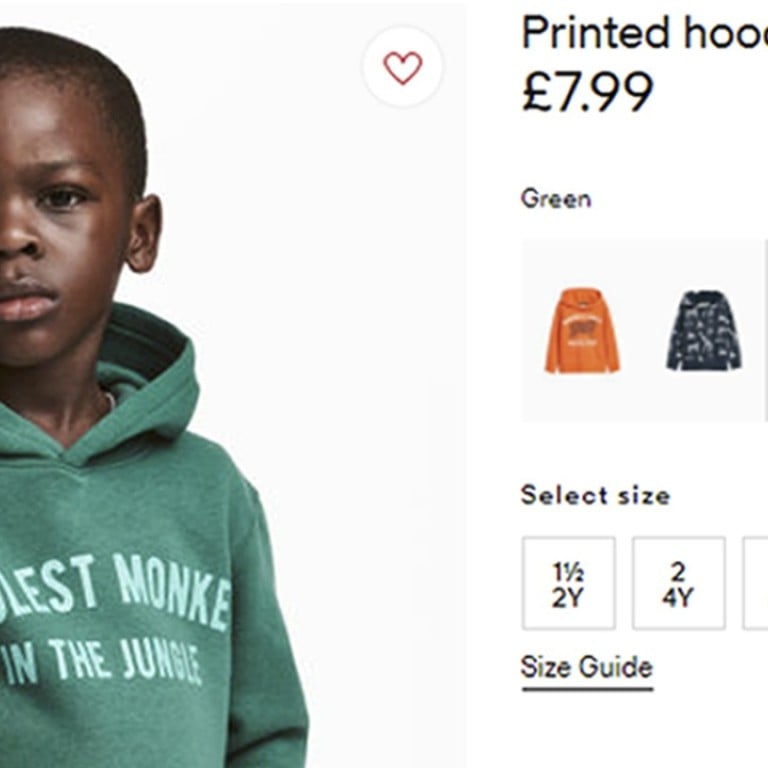The height and width of the screenshot is (768, 768).
Task: Click the Select size heading
Action: pos(595,495)
